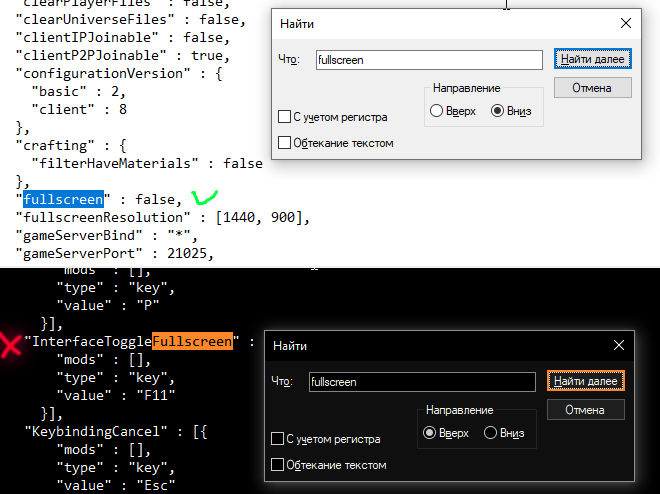Click the 'clientP2PJoinable' : true line
Viewport: 660px width, 494px height.
(122, 55)
